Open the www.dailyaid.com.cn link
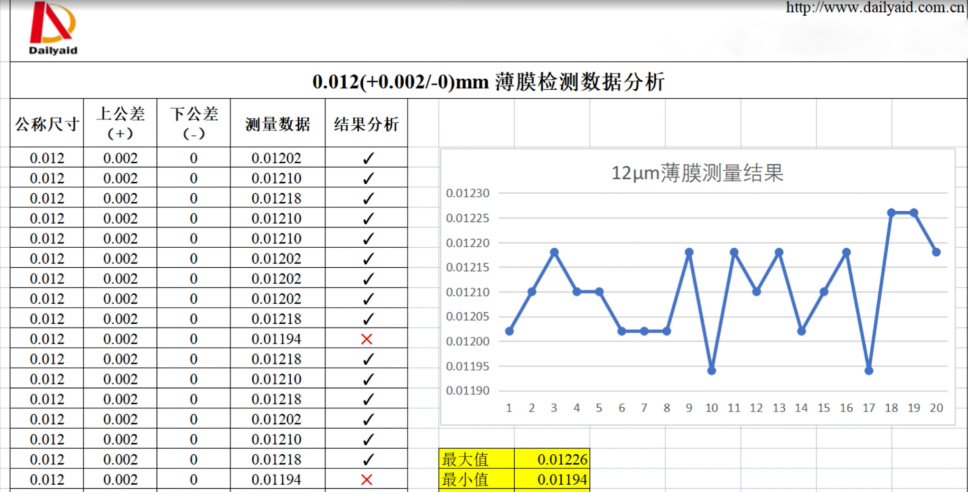Image resolution: width=968 pixels, height=492 pixels. click(x=876, y=8)
